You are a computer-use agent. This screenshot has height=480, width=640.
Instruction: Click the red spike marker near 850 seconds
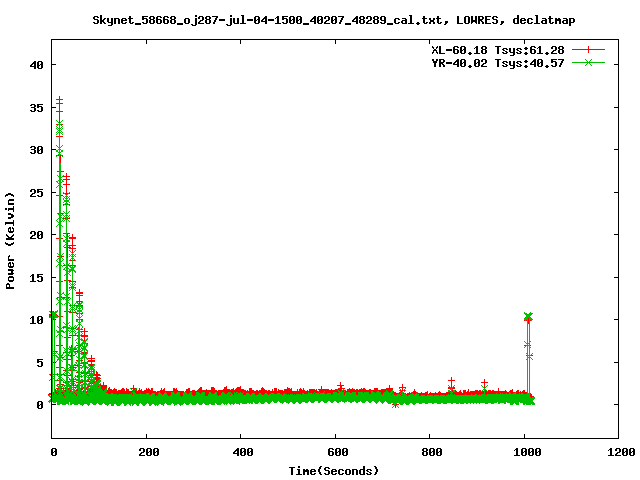pyautogui.click(x=451, y=381)
